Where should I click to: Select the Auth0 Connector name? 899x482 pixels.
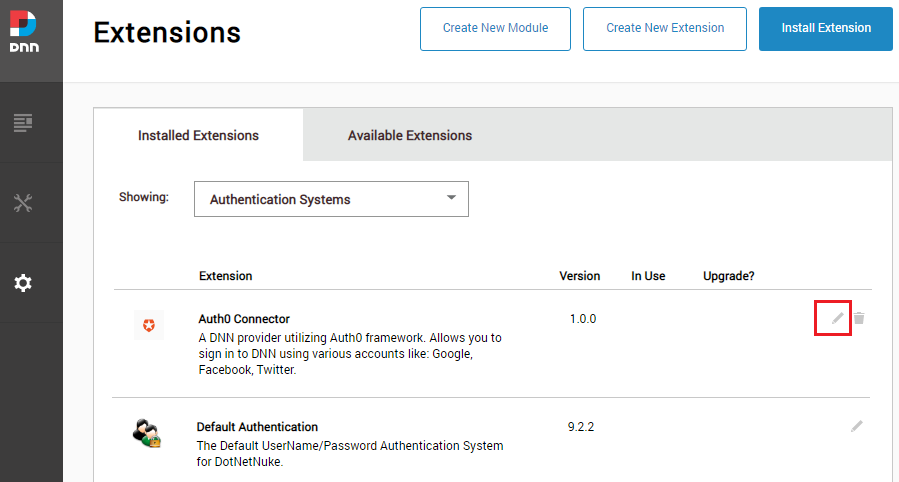(244, 319)
